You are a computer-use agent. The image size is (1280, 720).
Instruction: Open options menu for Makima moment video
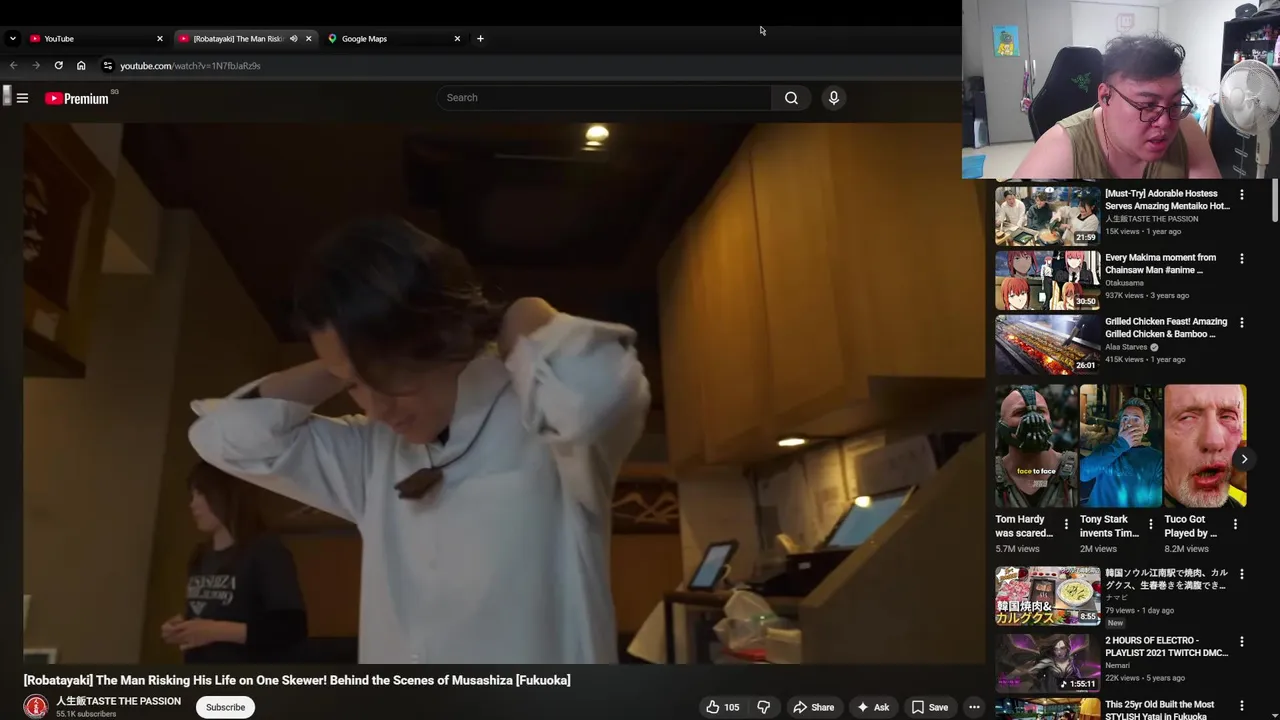(1242, 259)
